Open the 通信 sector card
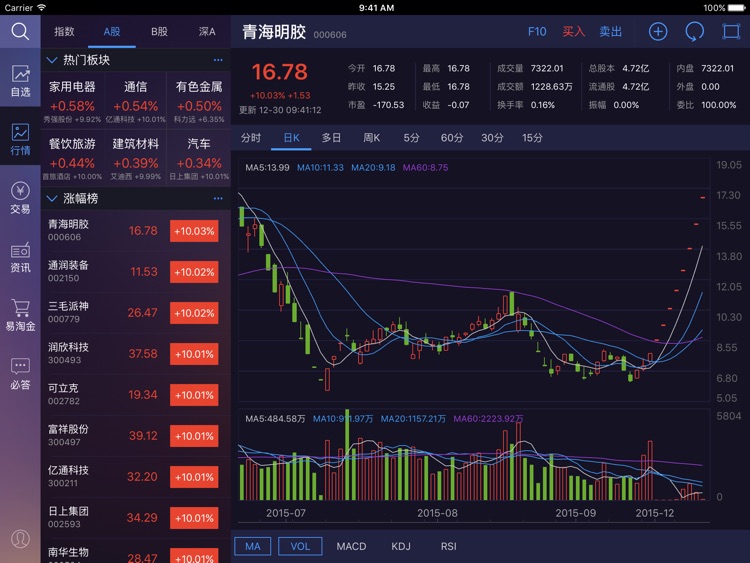 pyautogui.click(x=135, y=100)
